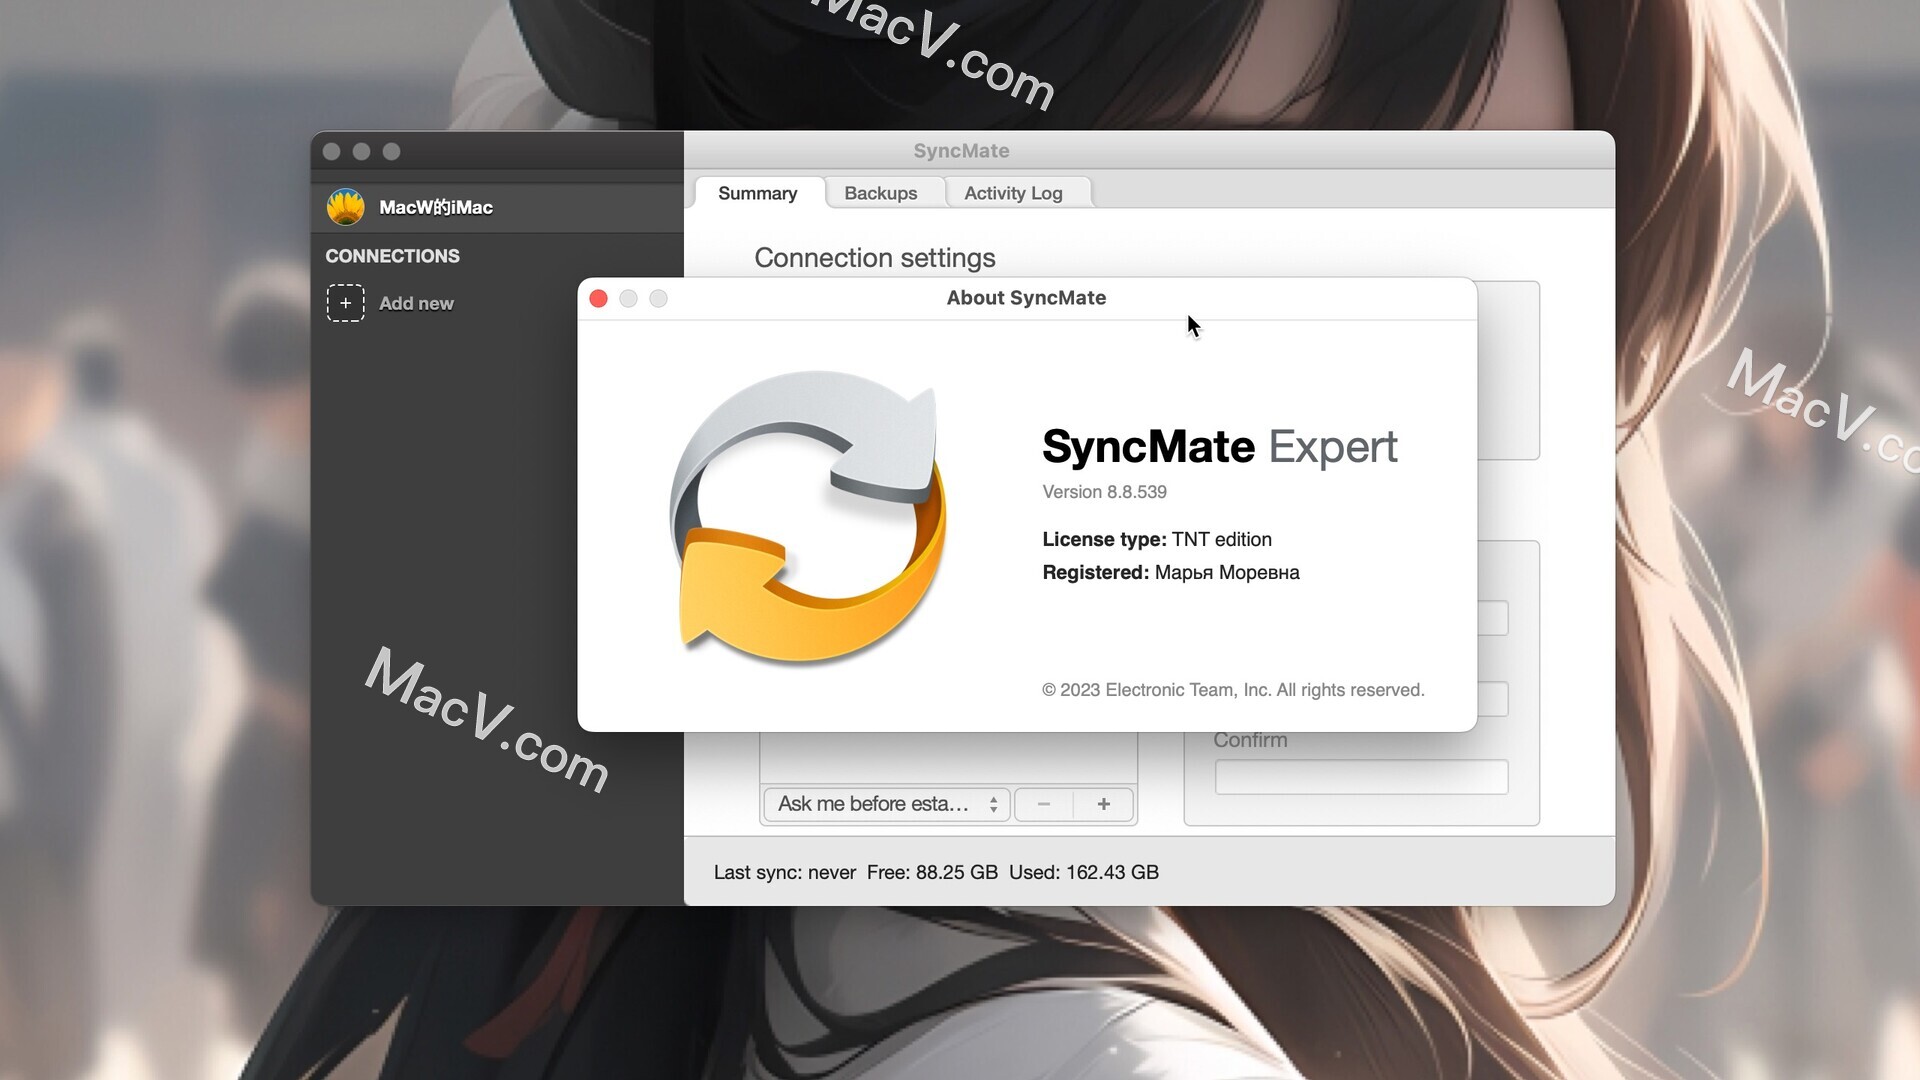The width and height of the screenshot is (1920, 1080).
Task: Select the Summary tab
Action: click(757, 193)
